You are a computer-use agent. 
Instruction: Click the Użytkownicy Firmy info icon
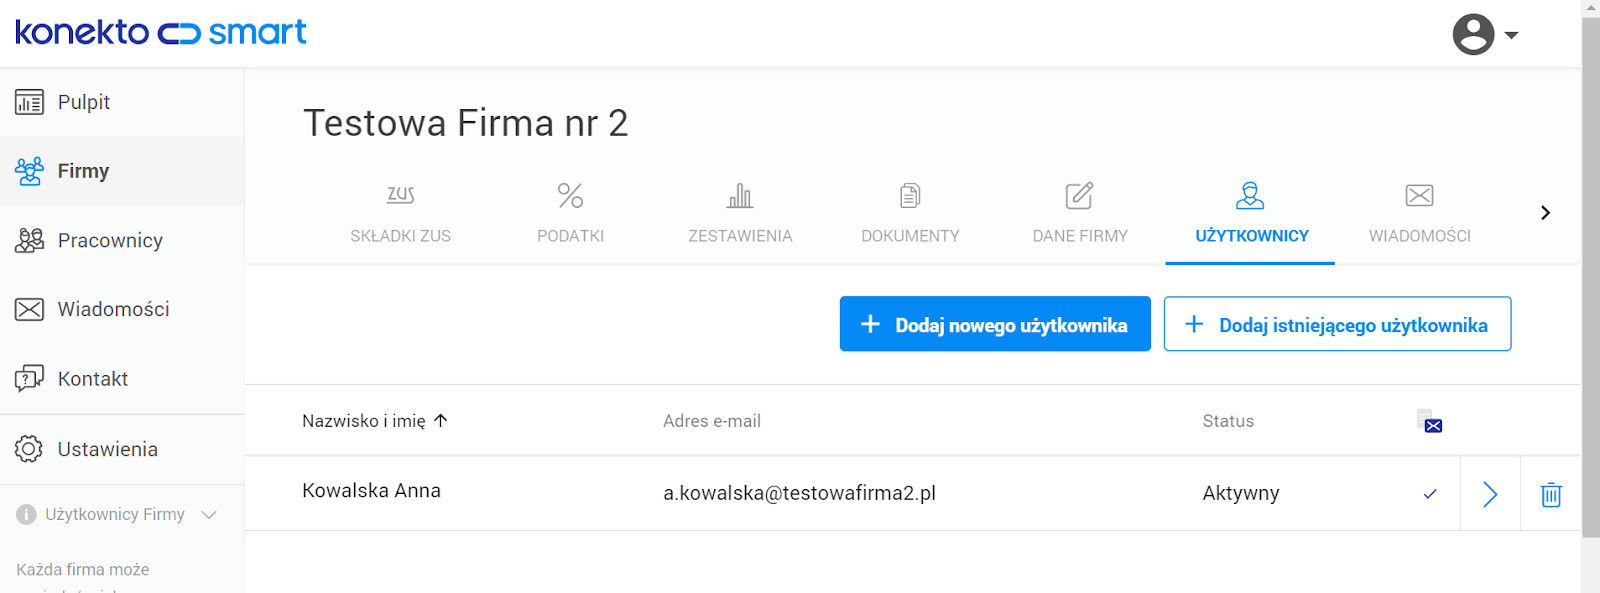(26, 515)
